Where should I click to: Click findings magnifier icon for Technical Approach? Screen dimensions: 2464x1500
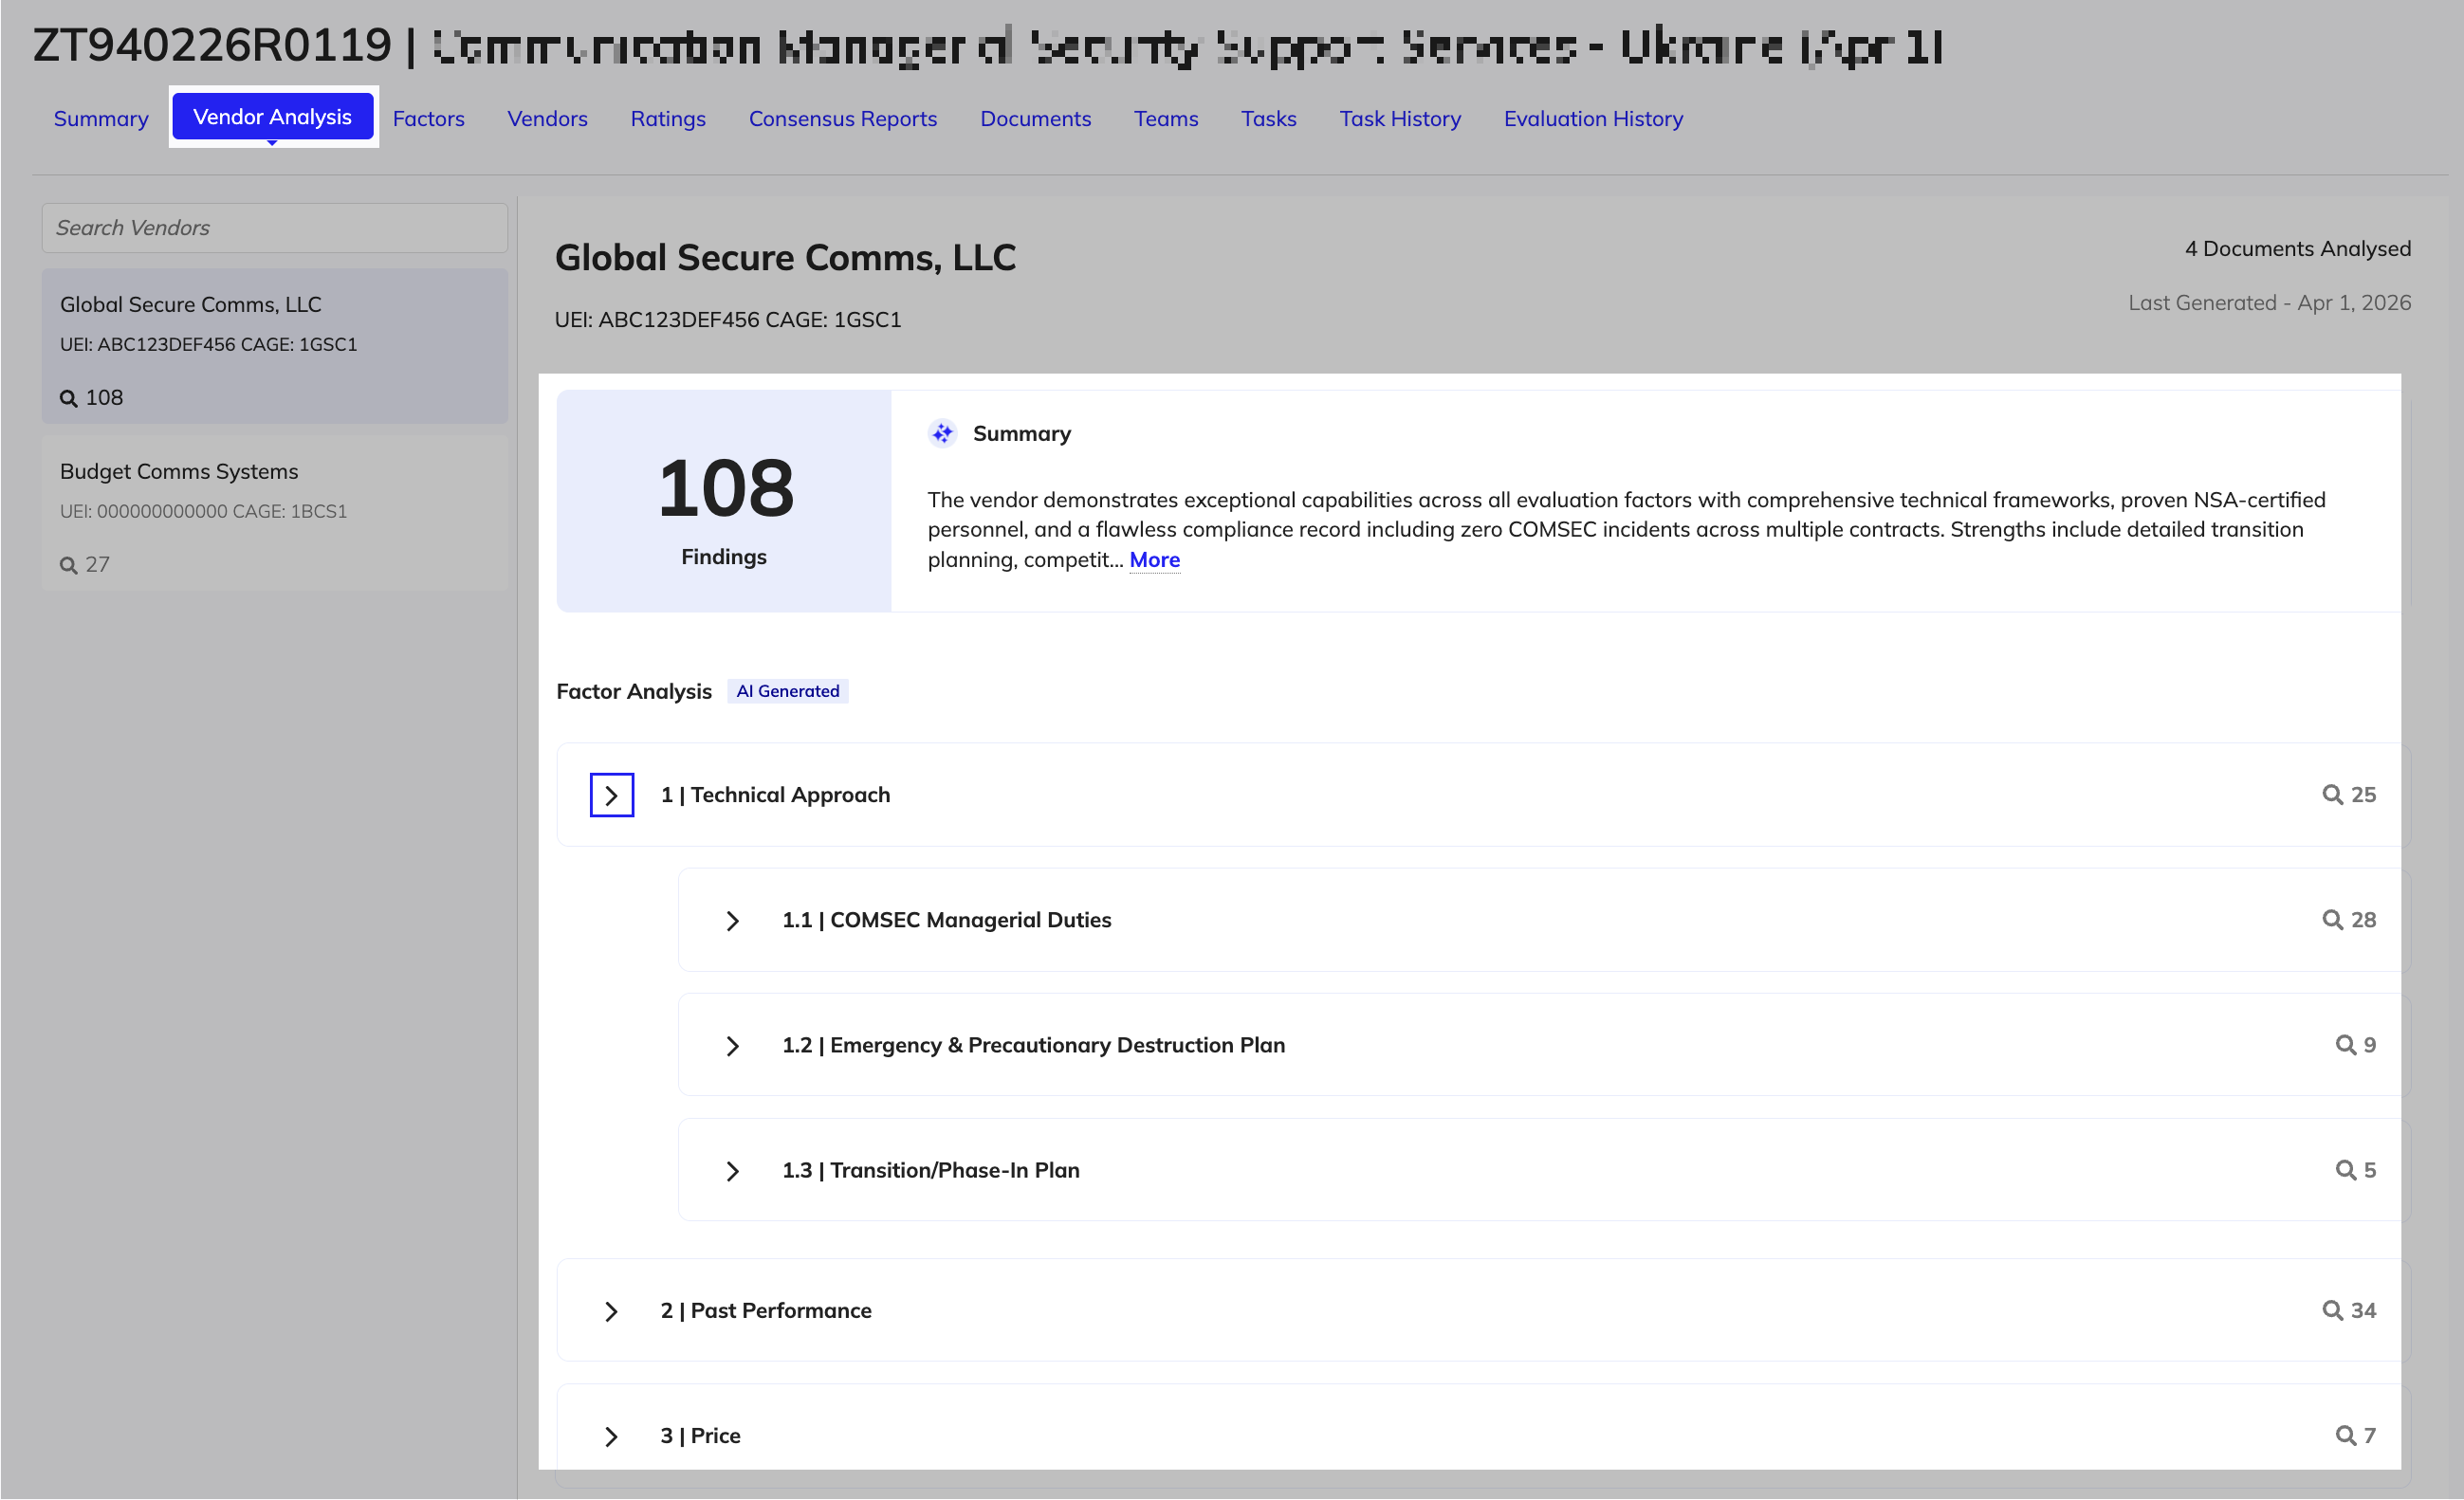pyautogui.click(x=2332, y=795)
